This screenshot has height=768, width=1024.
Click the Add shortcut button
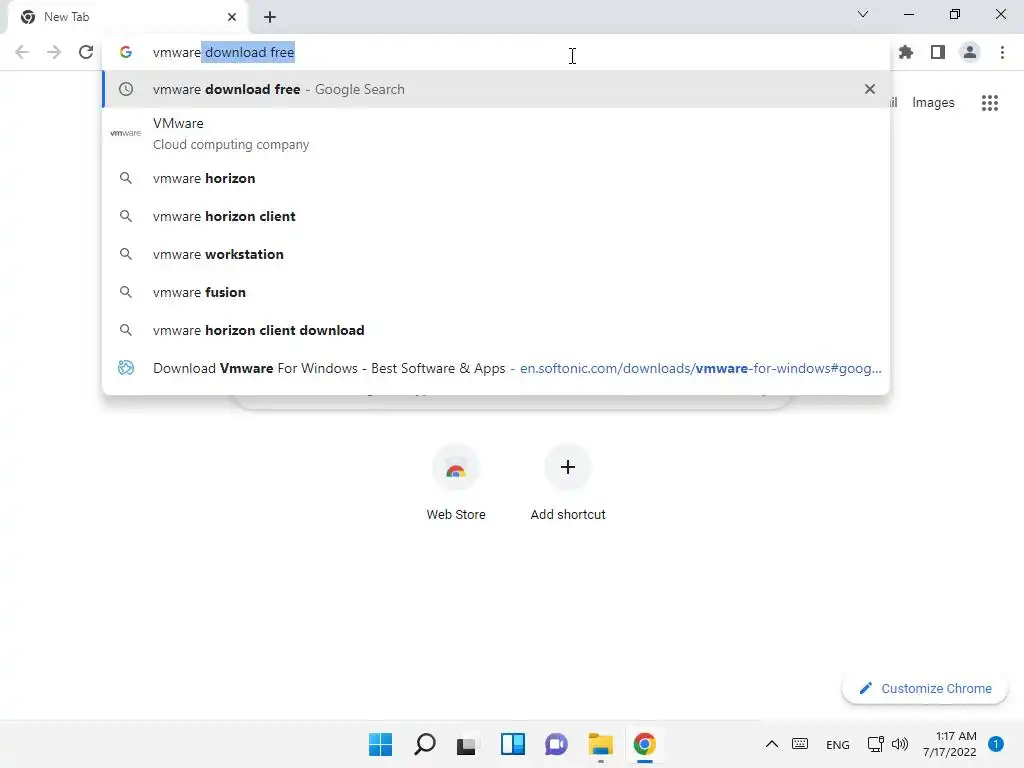click(568, 483)
